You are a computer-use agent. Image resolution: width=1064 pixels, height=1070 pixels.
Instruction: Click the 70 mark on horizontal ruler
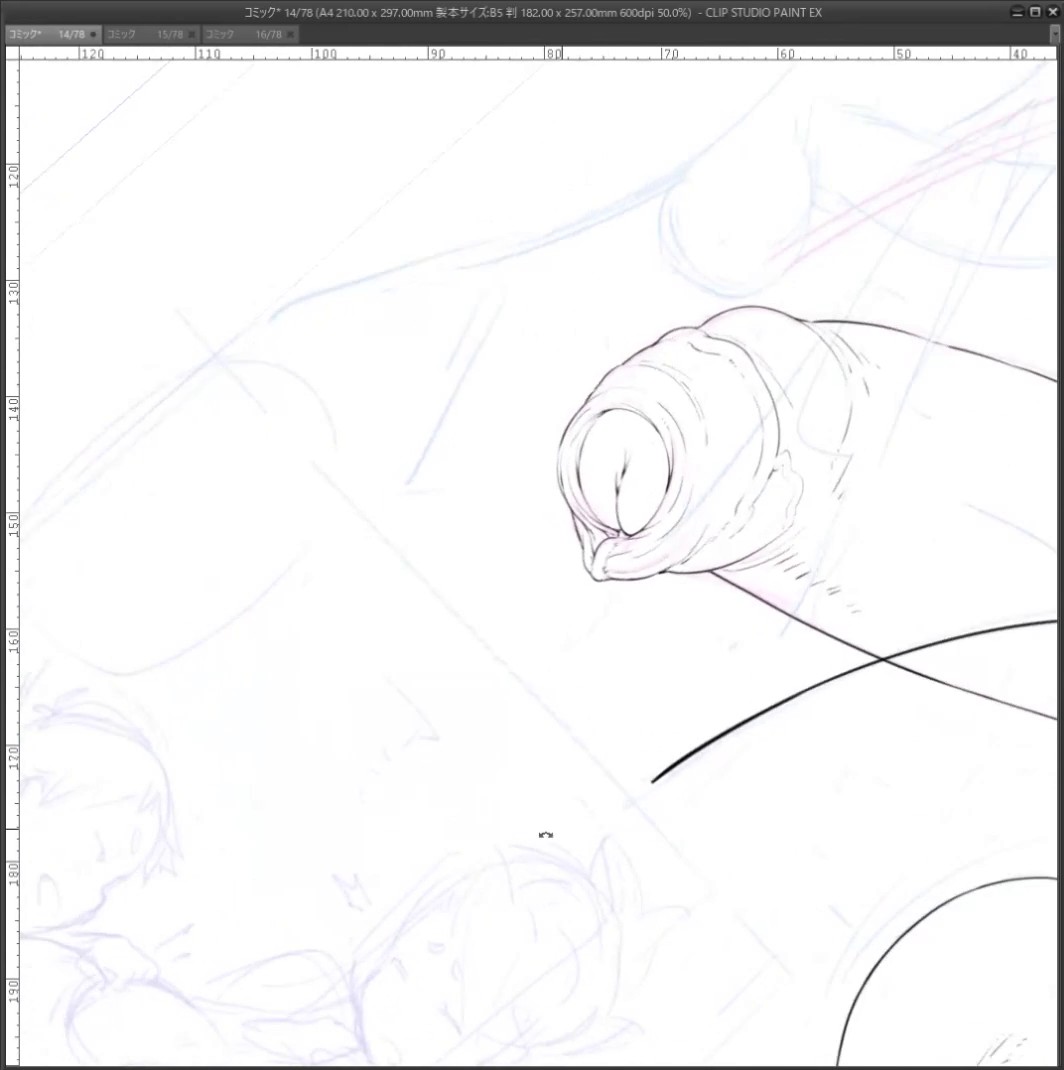pyautogui.click(x=671, y=54)
